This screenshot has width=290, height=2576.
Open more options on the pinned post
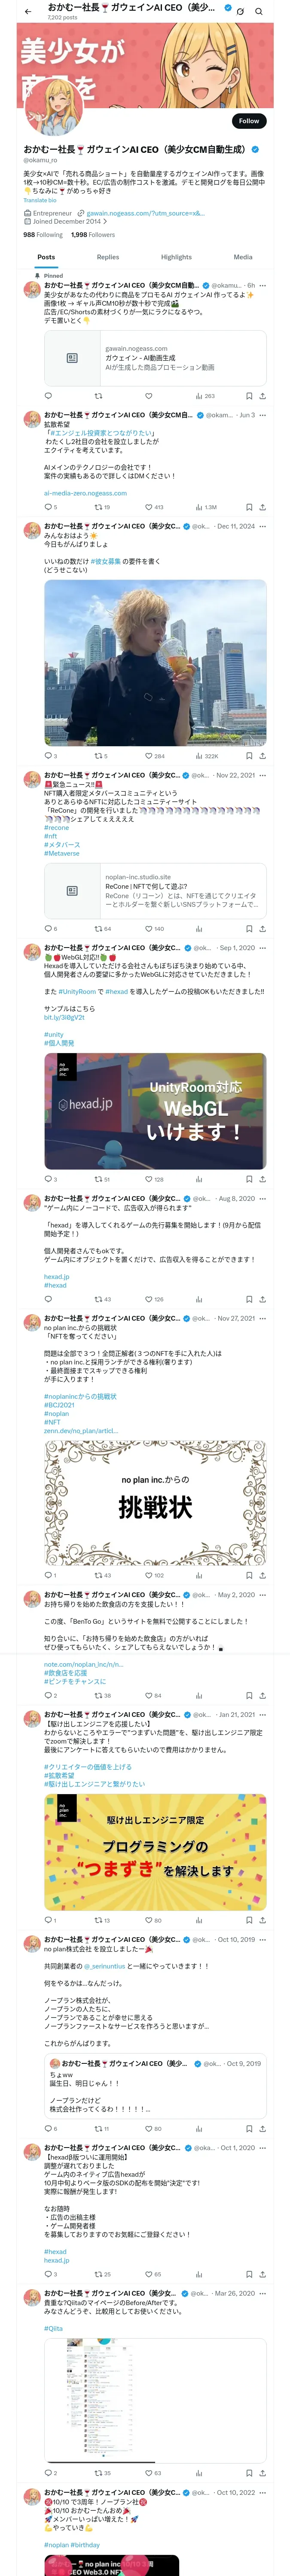(x=263, y=285)
